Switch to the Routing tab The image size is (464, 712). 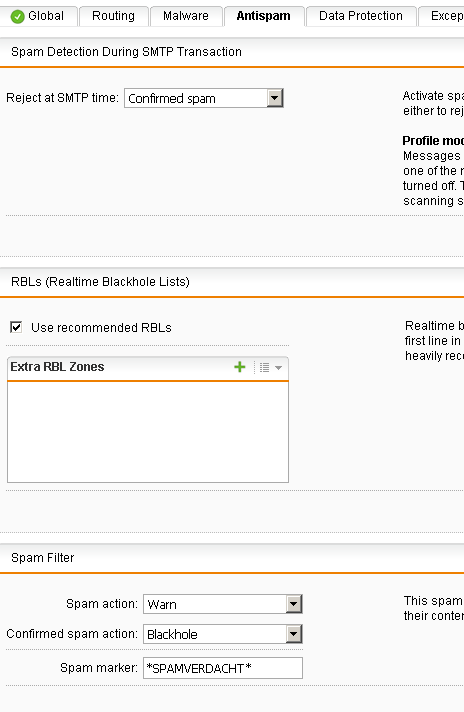114,16
